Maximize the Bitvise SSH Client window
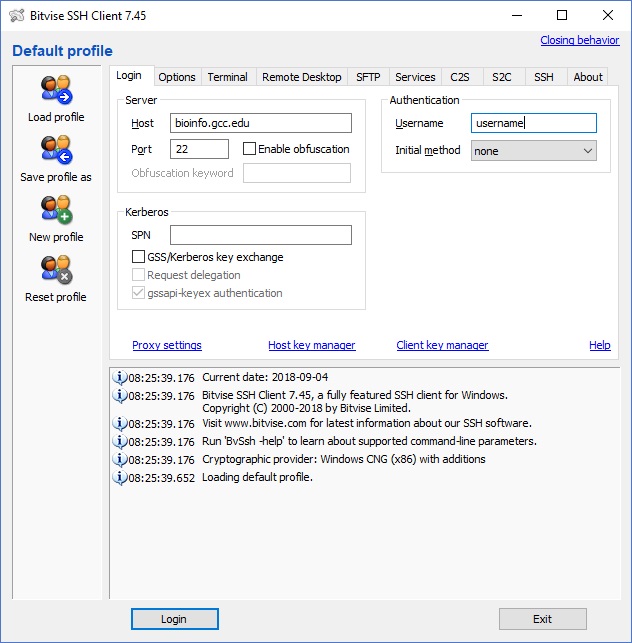 pos(562,16)
